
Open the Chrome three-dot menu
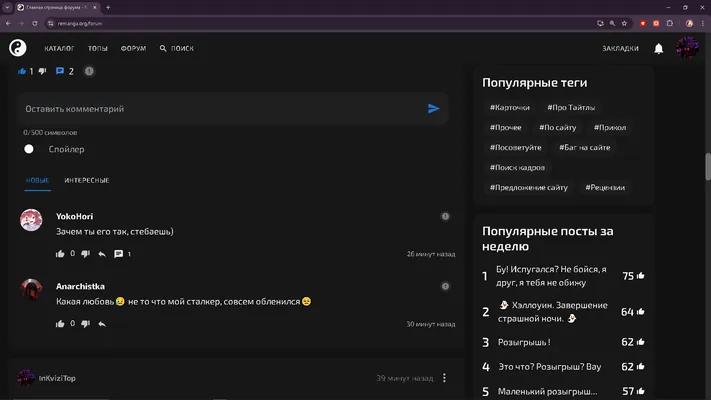703,23
